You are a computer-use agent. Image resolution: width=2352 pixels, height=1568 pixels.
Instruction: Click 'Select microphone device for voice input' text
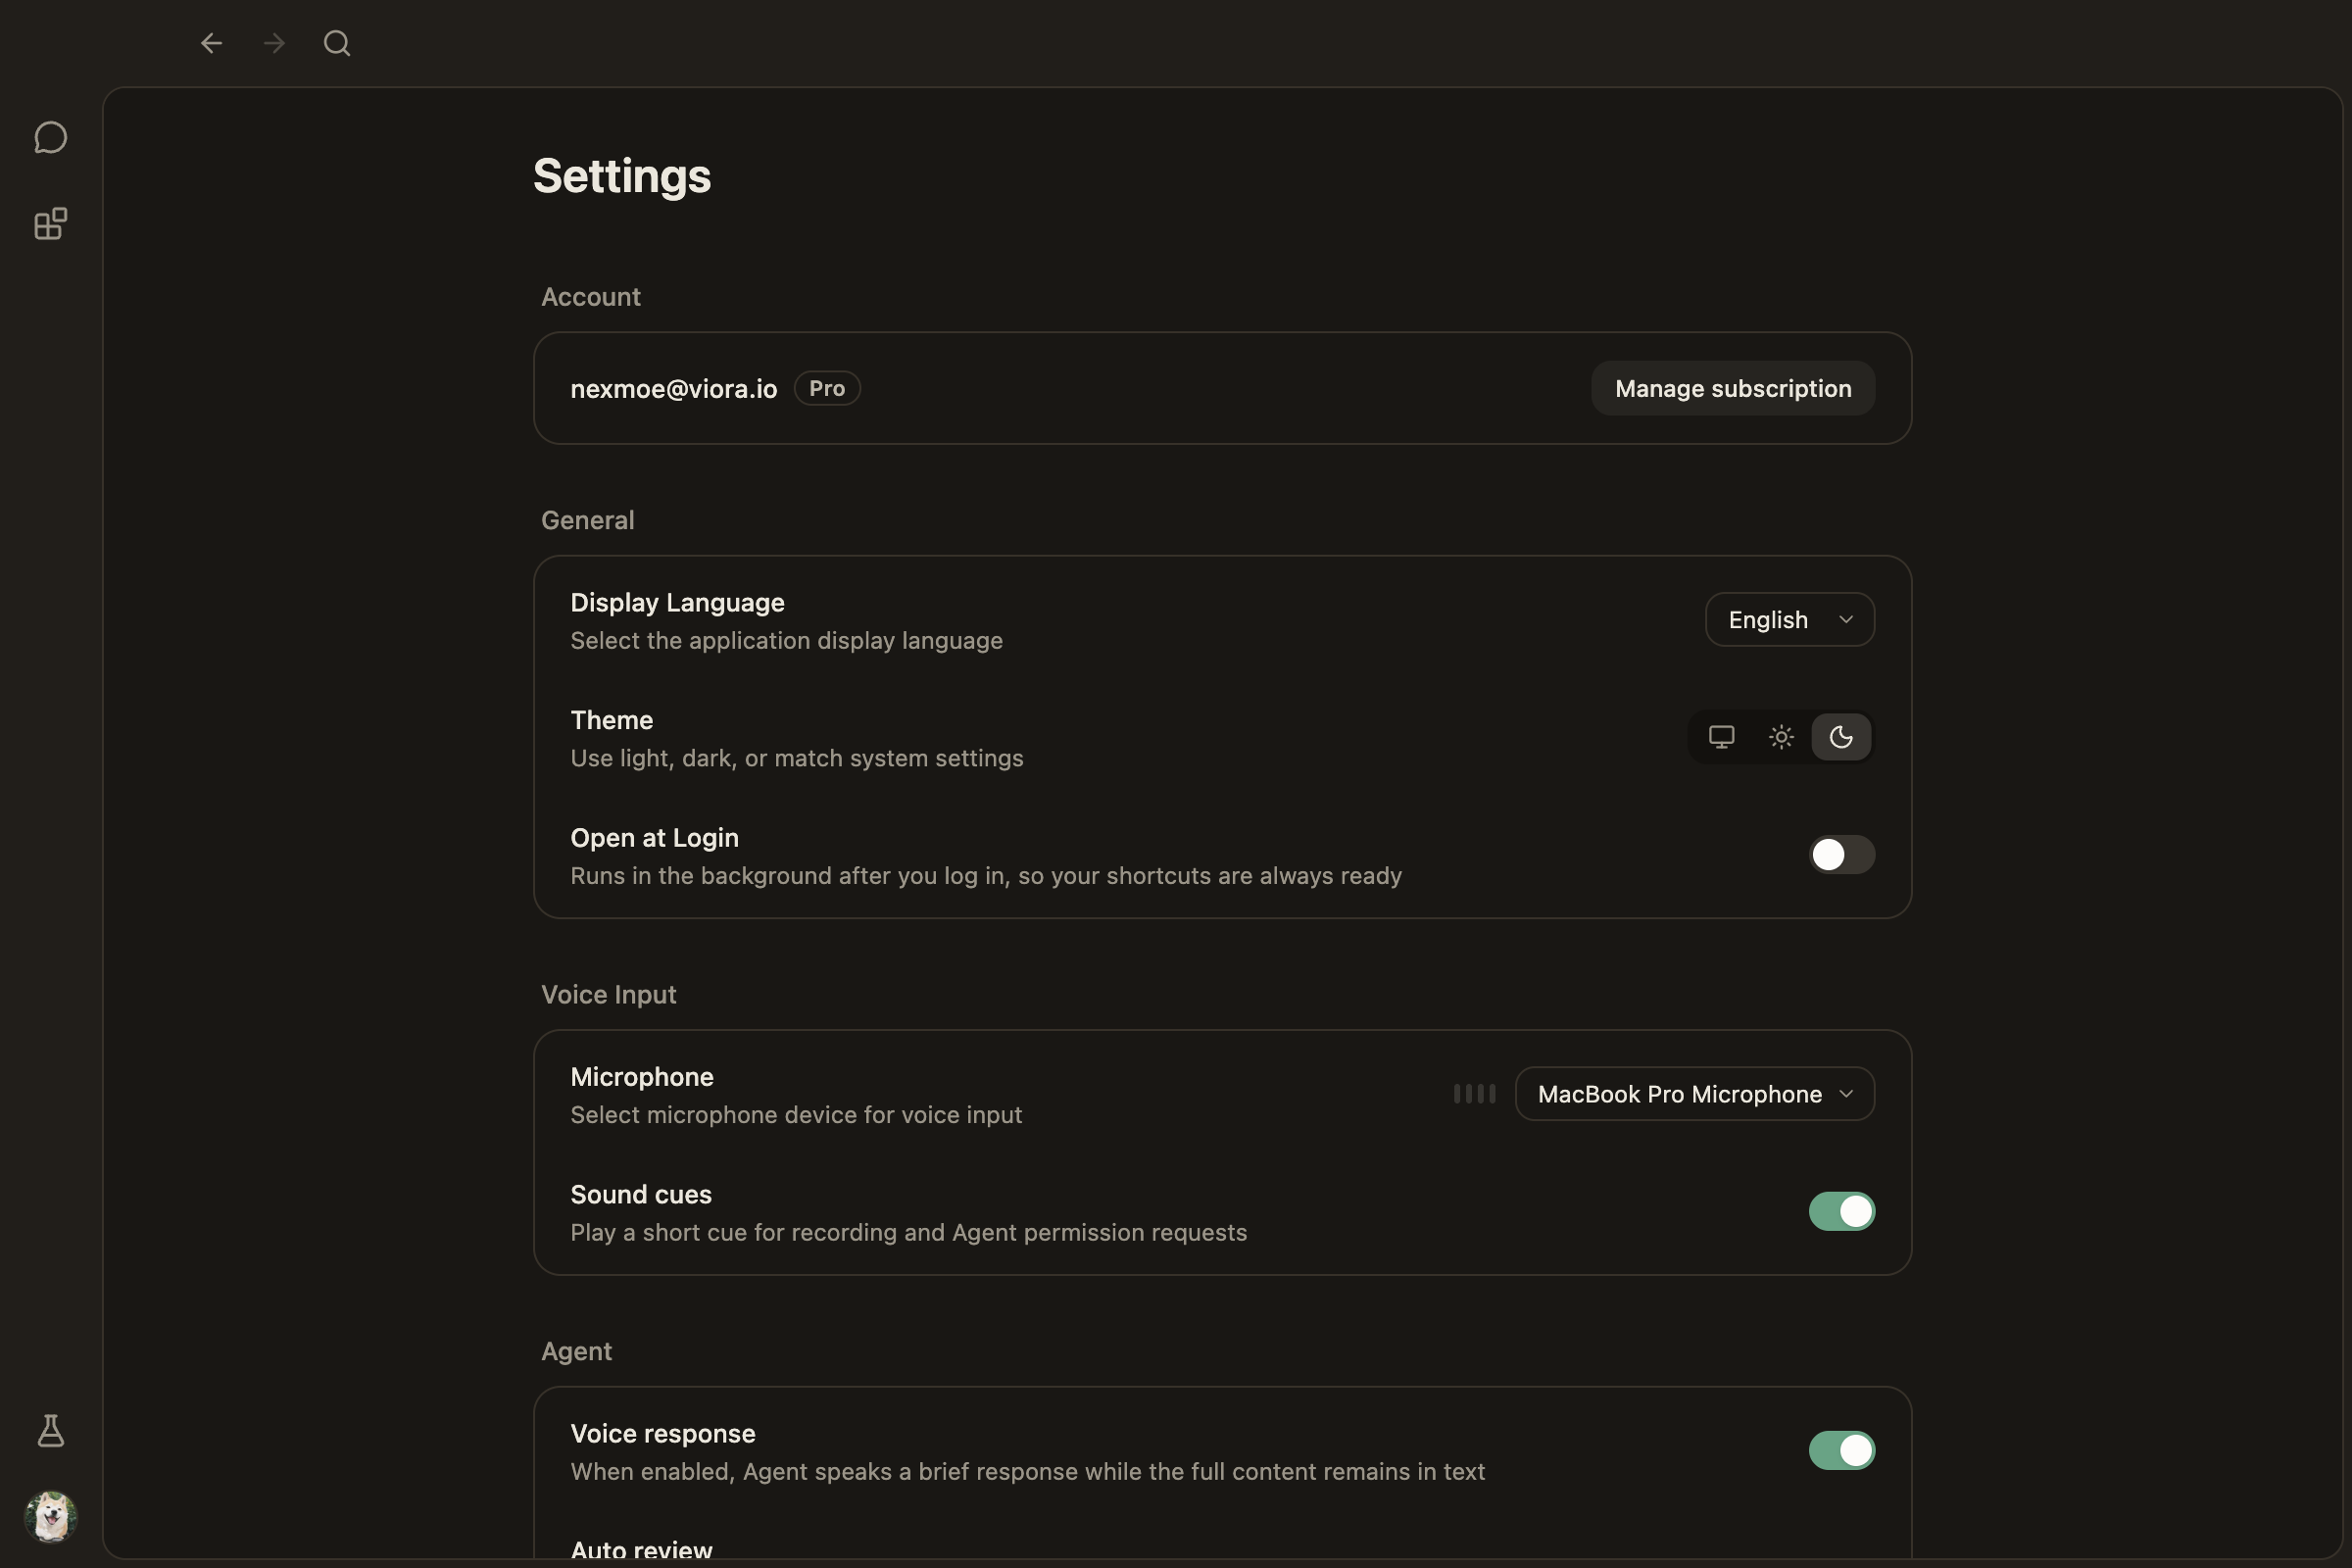click(796, 1115)
